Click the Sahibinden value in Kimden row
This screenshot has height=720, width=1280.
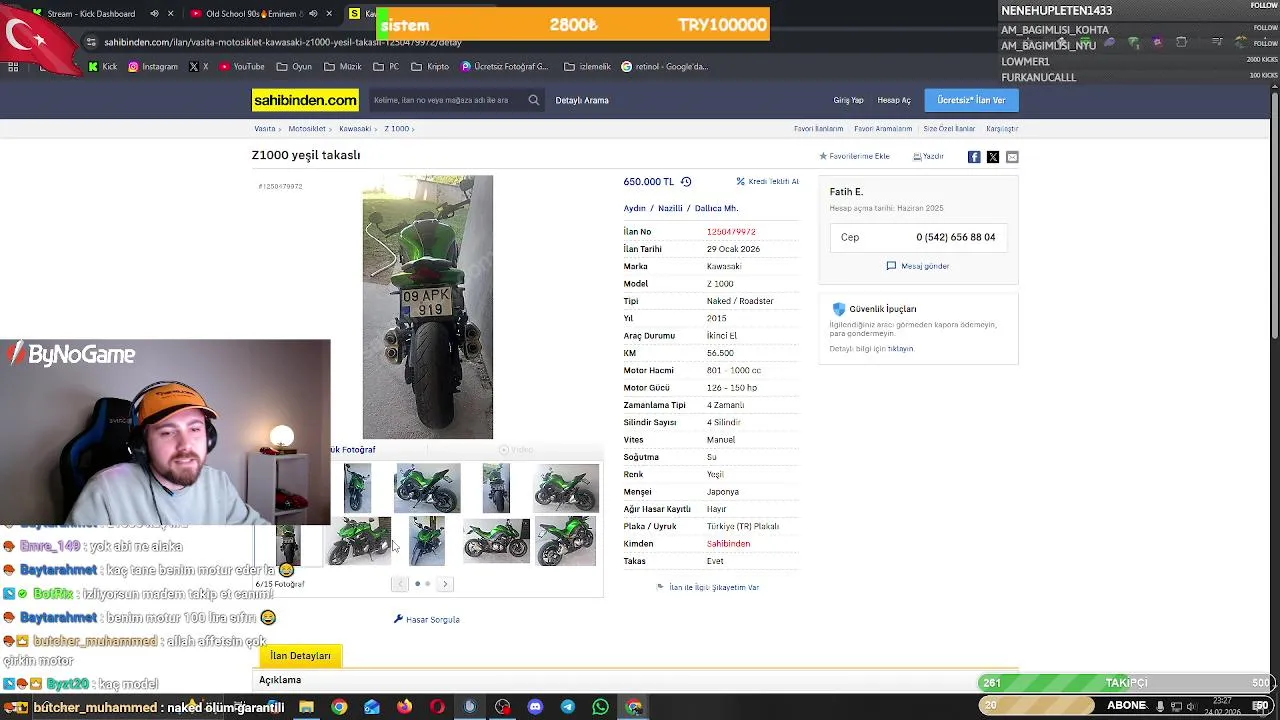pos(728,544)
